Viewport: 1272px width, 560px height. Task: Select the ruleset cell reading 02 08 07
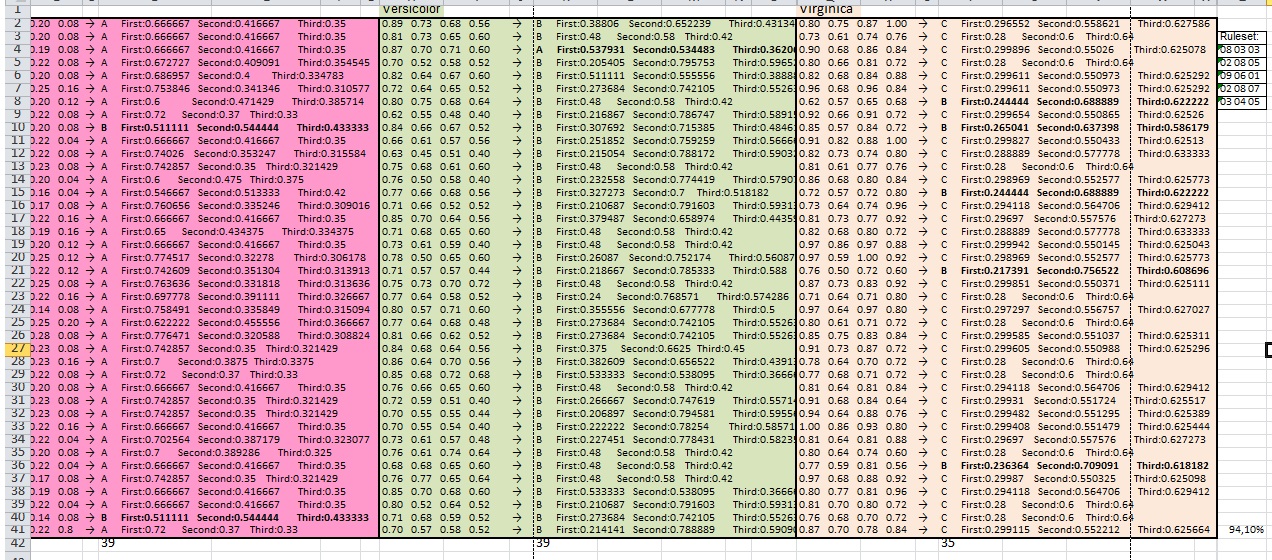point(1242,88)
